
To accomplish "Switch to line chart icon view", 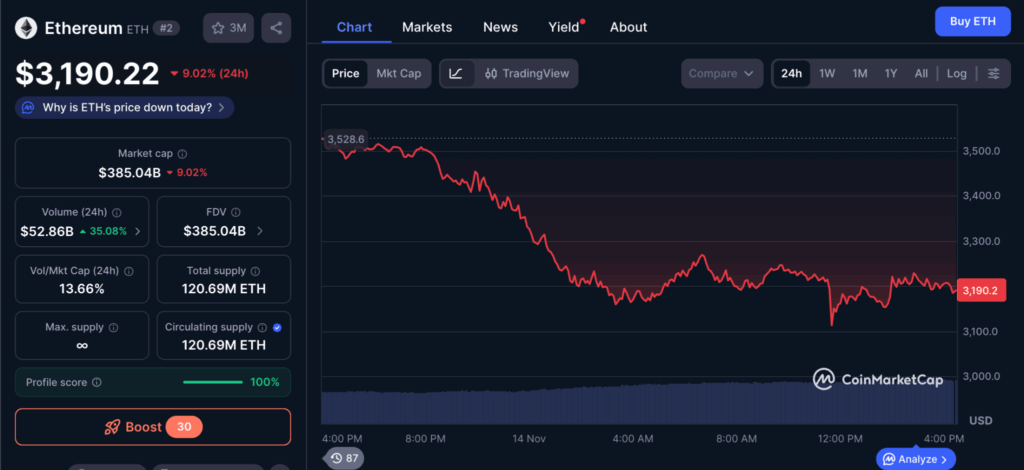I will pyautogui.click(x=456, y=73).
